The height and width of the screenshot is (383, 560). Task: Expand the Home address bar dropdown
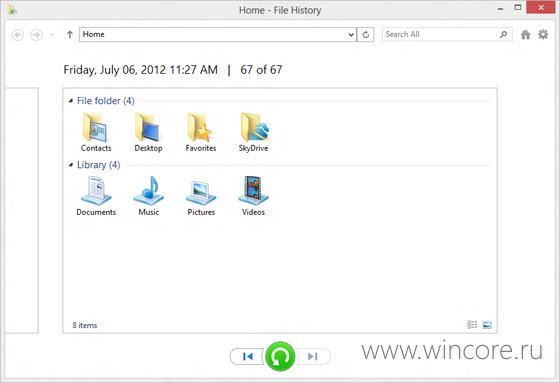tap(351, 35)
